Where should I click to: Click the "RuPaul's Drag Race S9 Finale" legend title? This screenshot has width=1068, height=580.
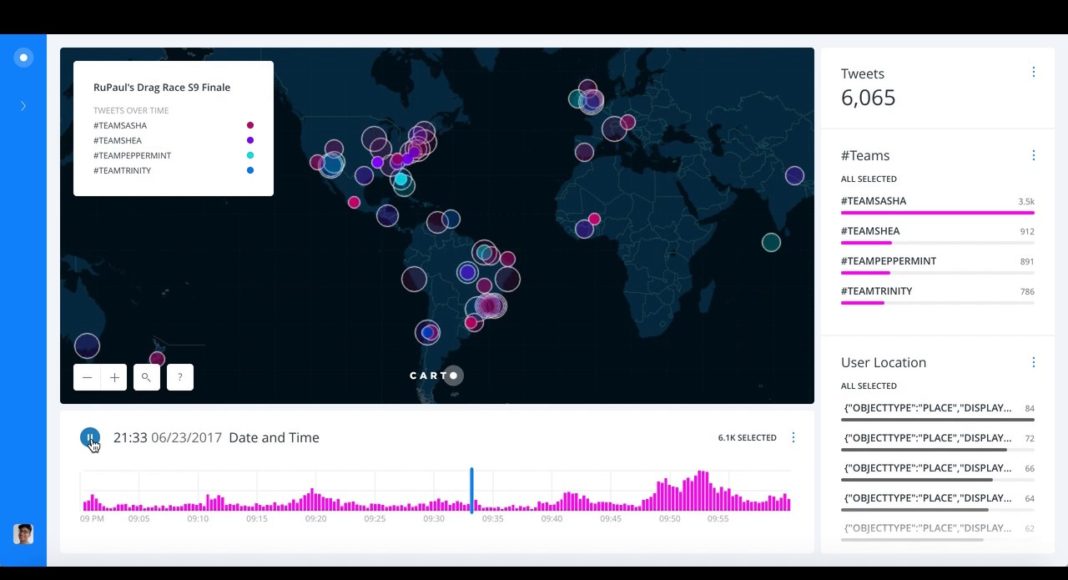(x=161, y=87)
